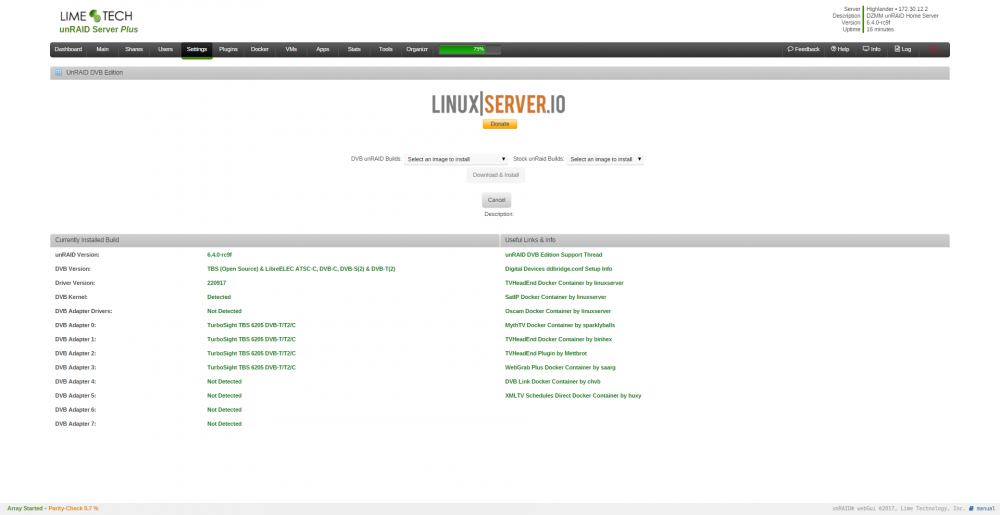Open the Log viewer
The width and height of the screenshot is (1000, 515).
pyautogui.click(x=903, y=49)
